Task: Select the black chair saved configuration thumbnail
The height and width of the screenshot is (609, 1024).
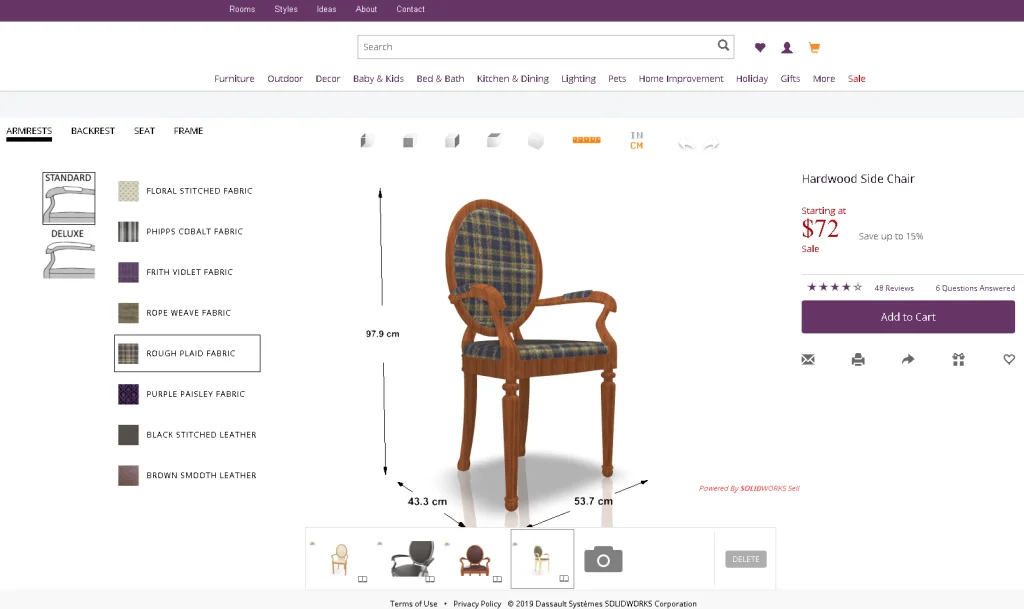Action: [412, 558]
